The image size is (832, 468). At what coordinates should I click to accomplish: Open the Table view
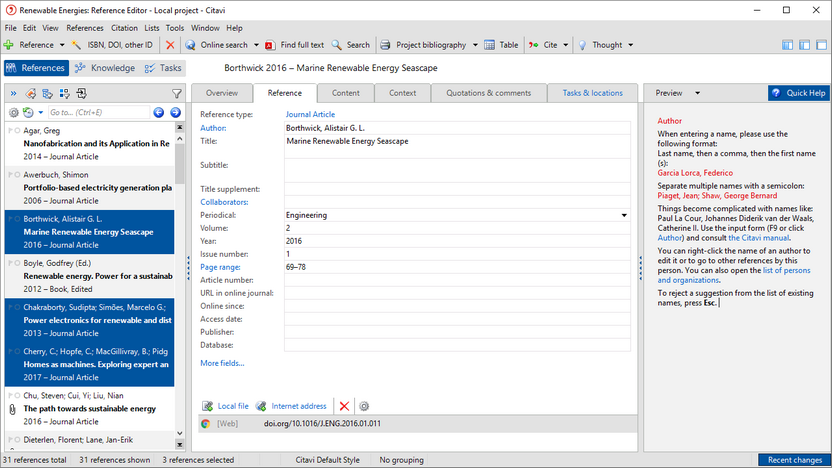(501, 45)
